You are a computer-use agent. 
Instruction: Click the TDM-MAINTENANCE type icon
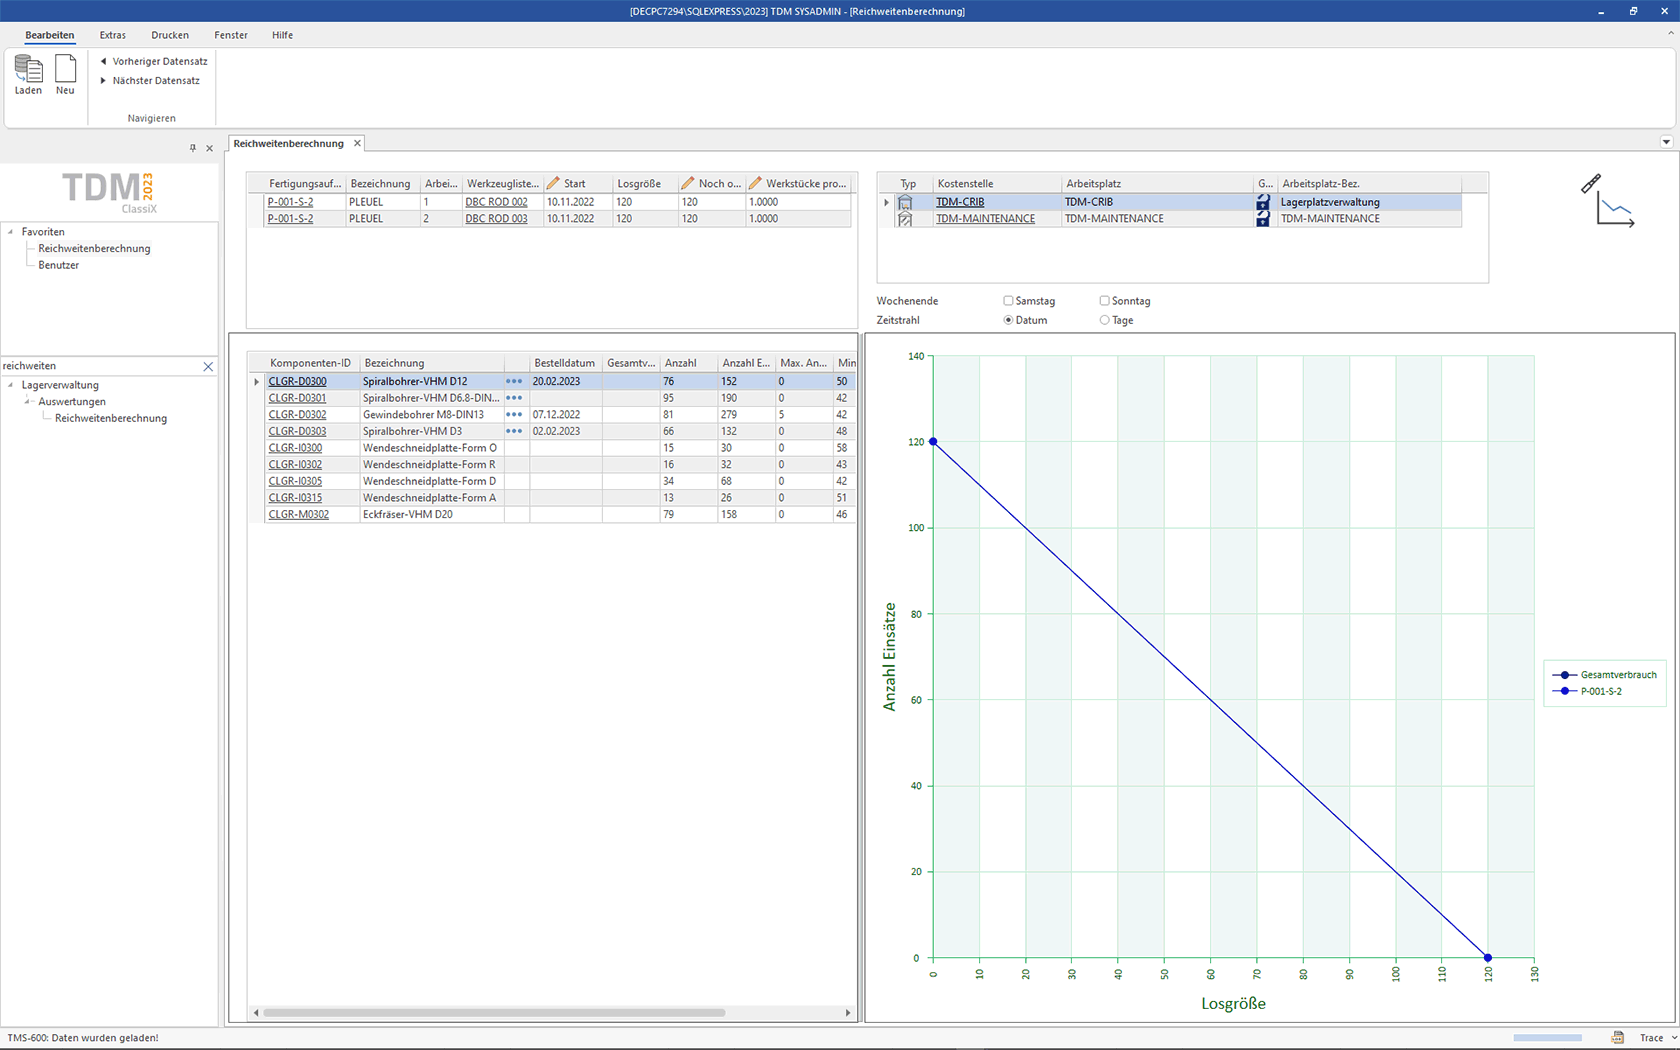click(905, 219)
